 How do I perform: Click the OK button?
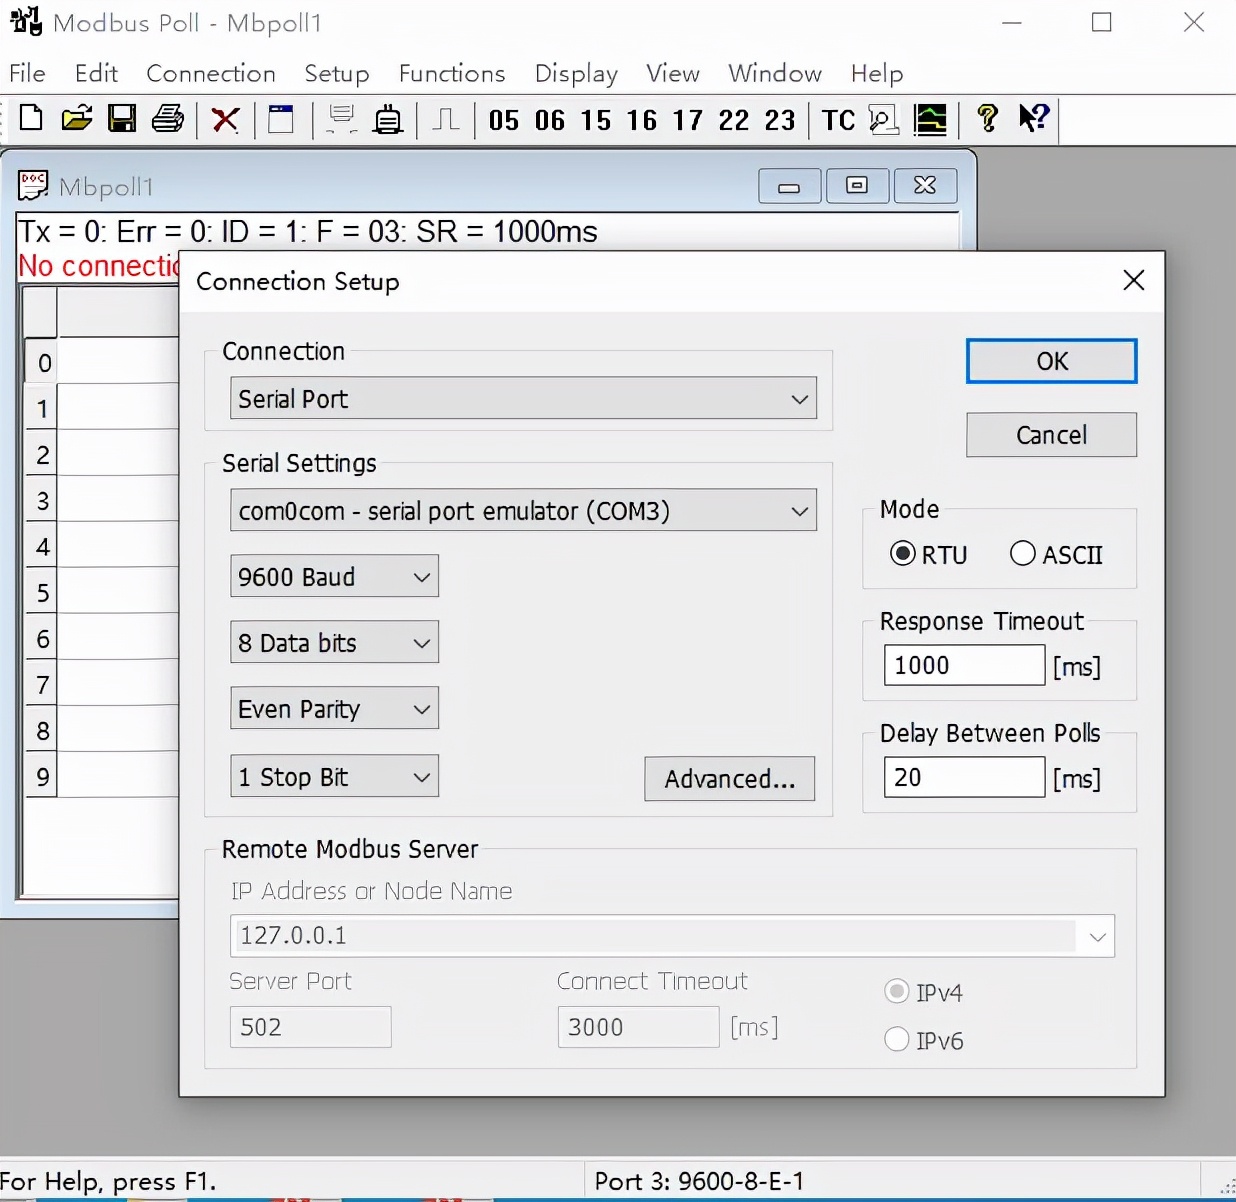(1051, 361)
